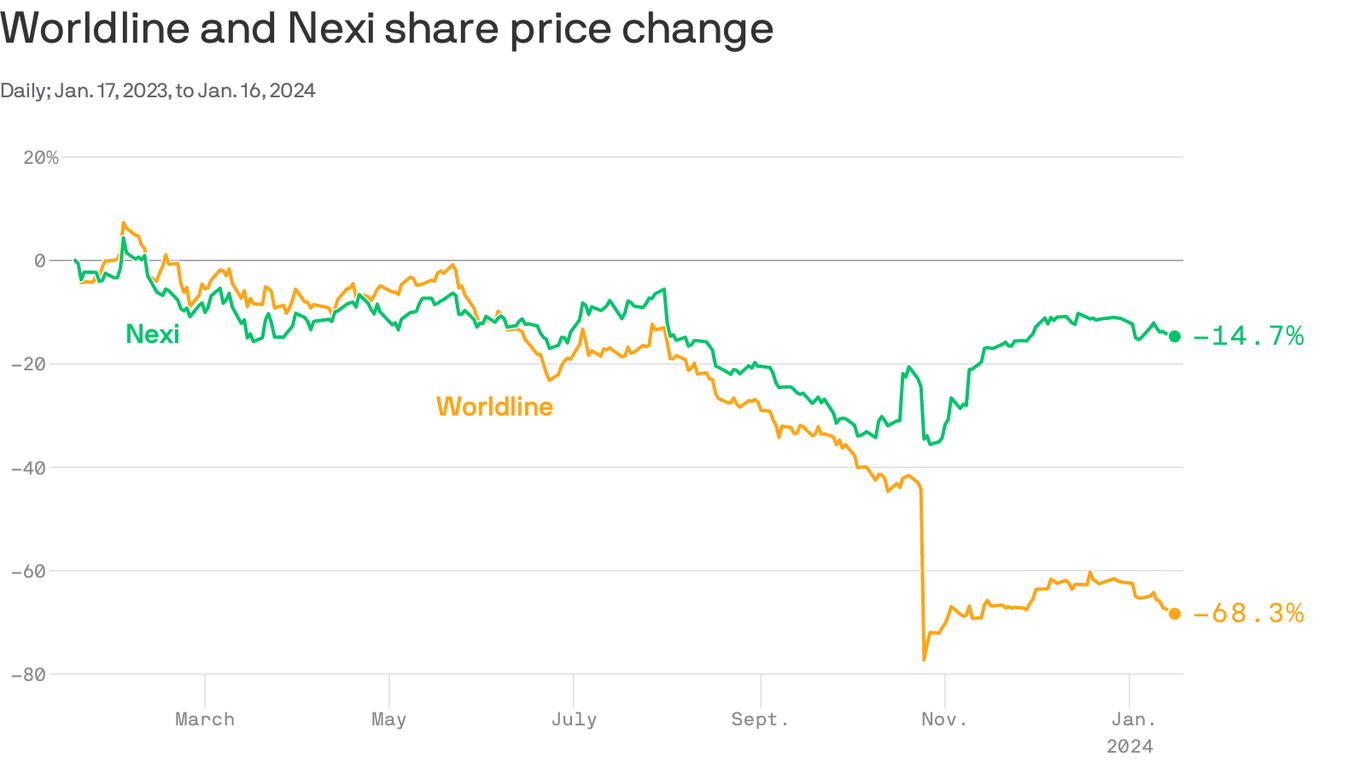Viewport: 1366px width, 768px height.
Task: Click the 0 y-axis label
Action: click(x=40, y=261)
